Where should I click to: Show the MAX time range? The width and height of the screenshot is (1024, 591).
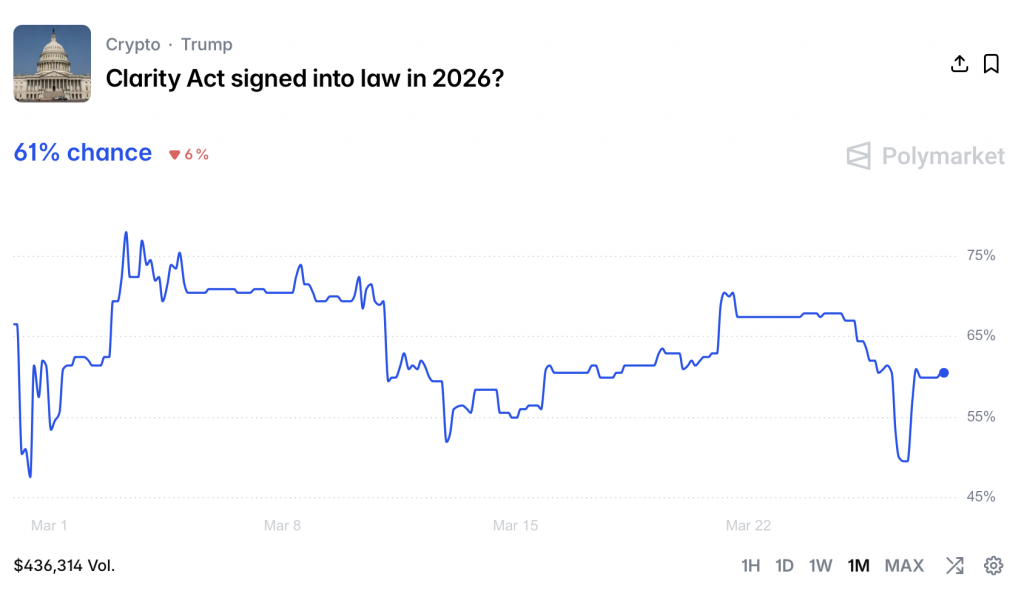click(904, 566)
